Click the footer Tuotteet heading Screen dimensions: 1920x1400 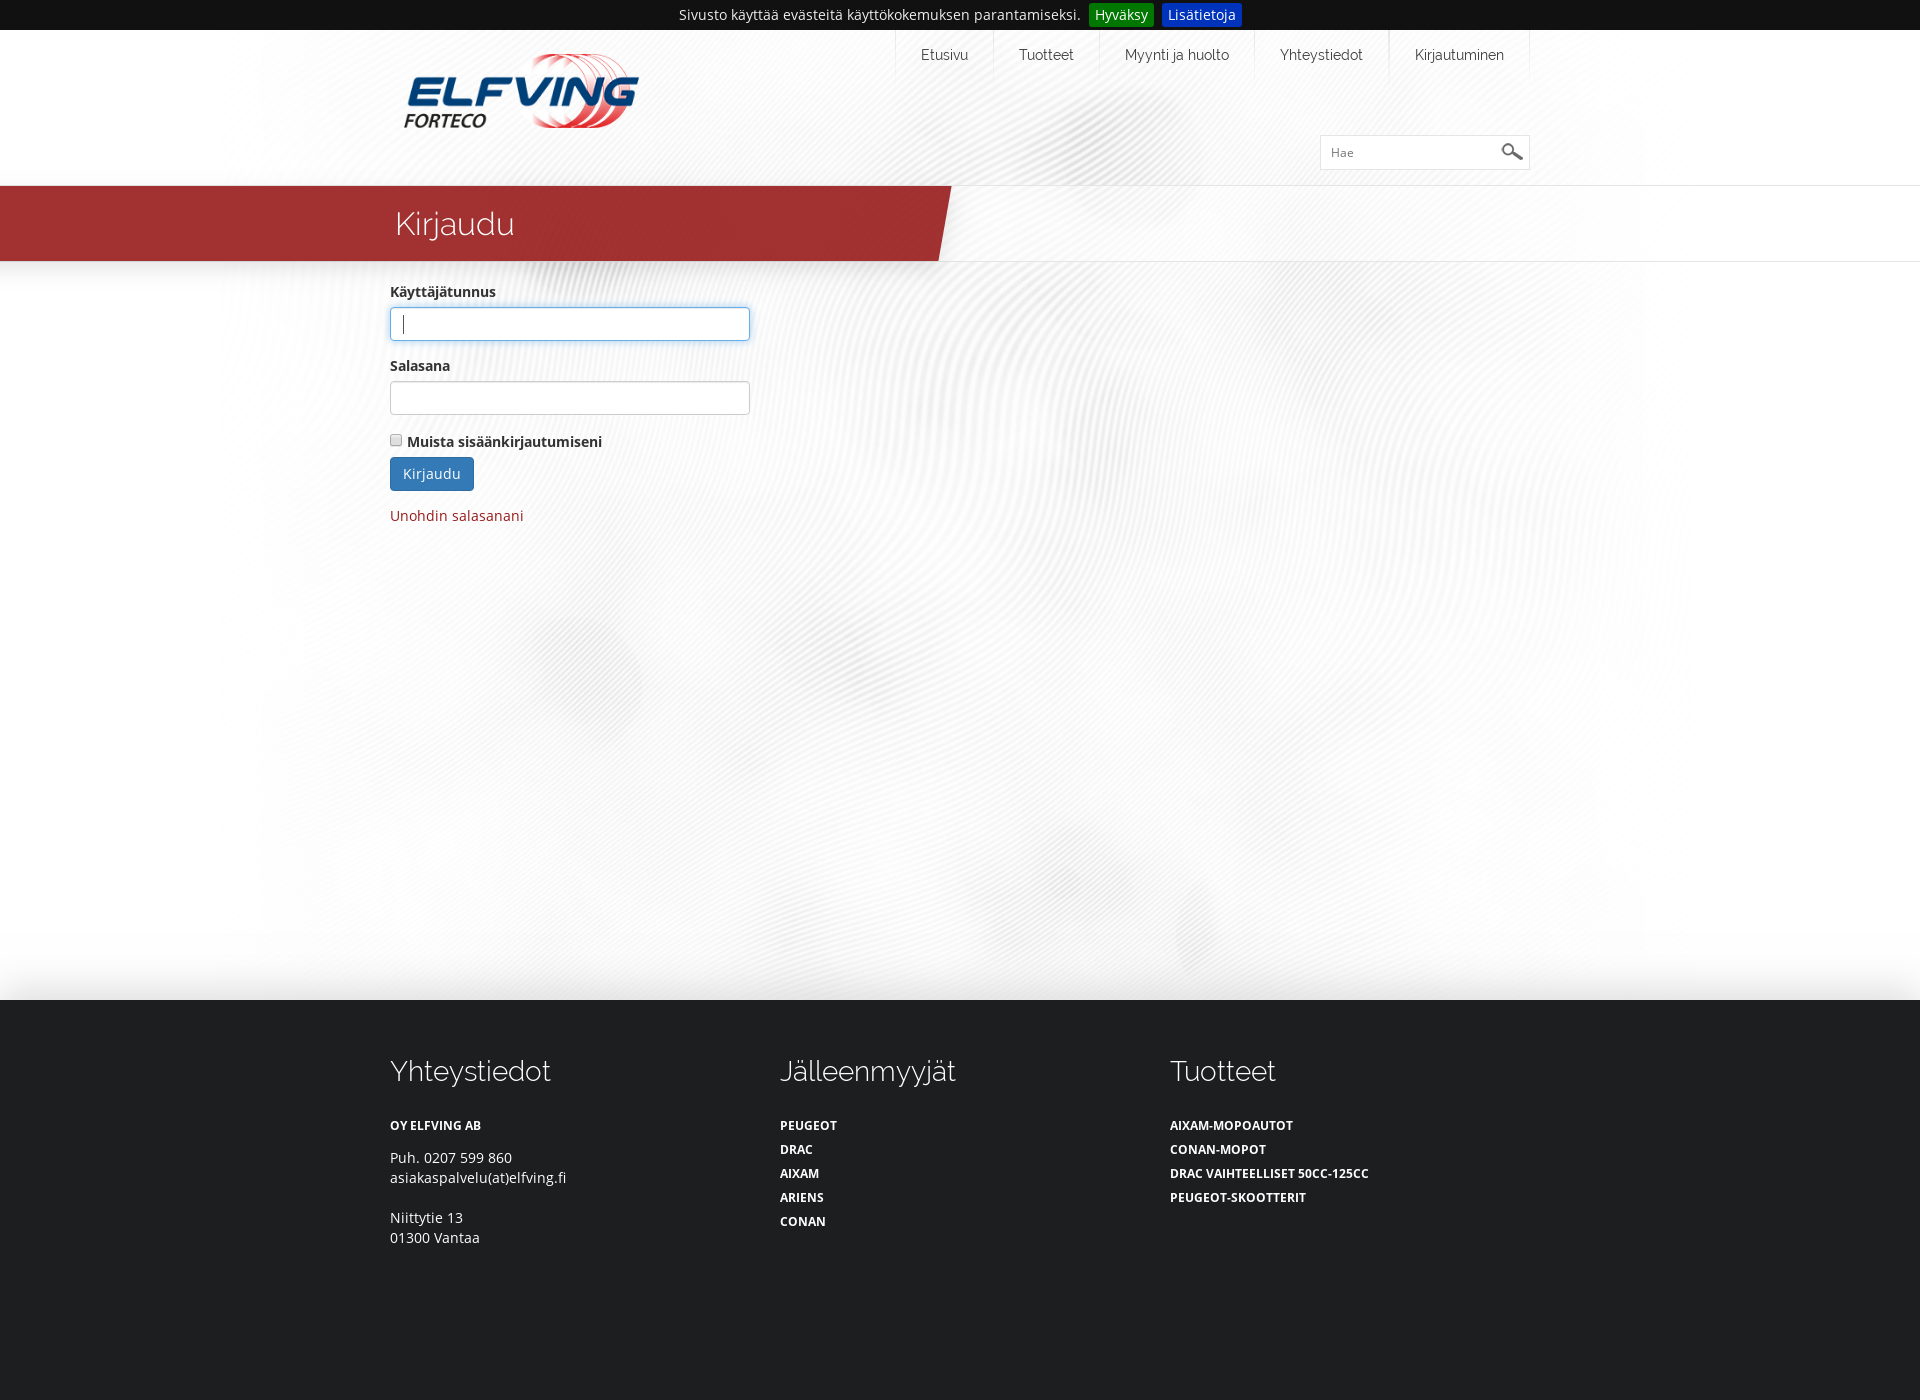(x=1223, y=1072)
